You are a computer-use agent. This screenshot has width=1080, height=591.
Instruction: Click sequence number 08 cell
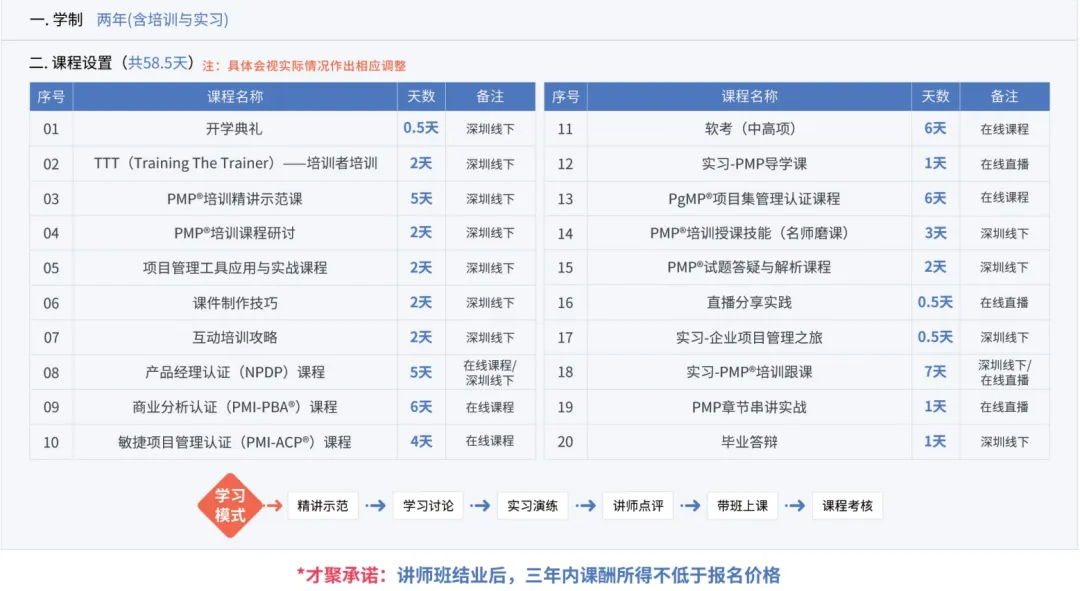pos(51,373)
